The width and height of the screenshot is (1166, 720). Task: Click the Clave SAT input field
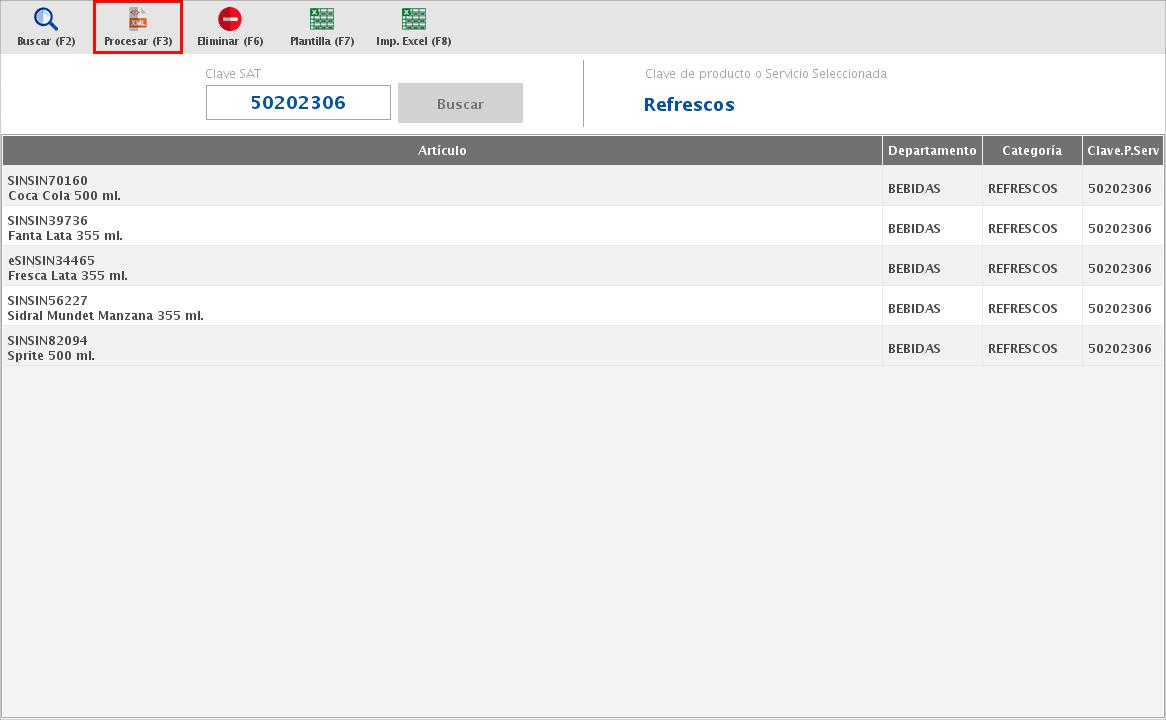click(298, 103)
